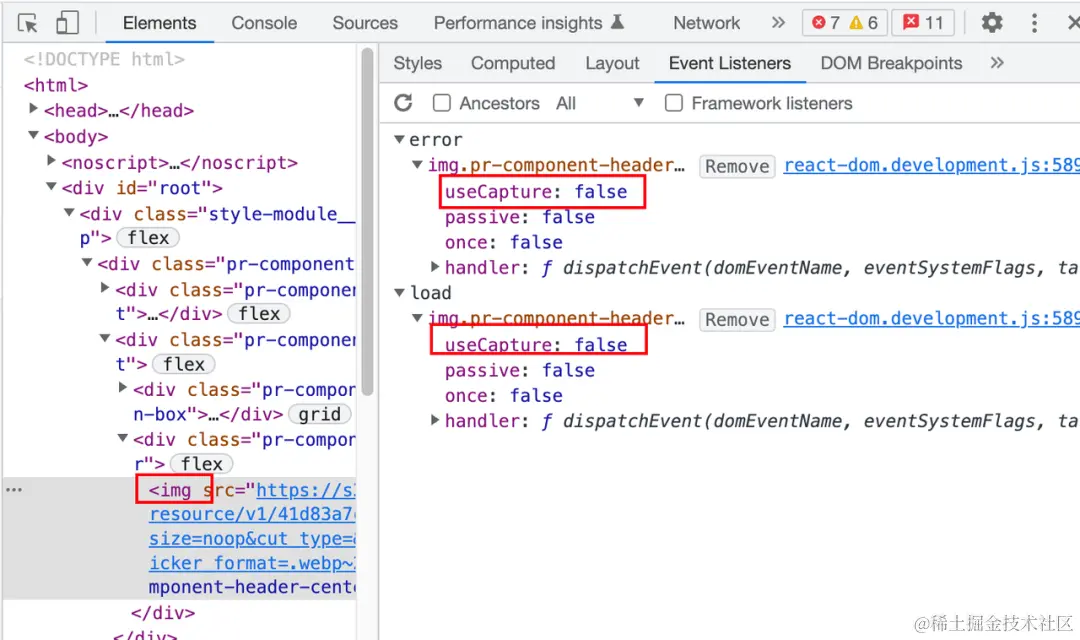Open the Elements panel tab
This screenshot has width=1080, height=640.
[x=159, y=23]
